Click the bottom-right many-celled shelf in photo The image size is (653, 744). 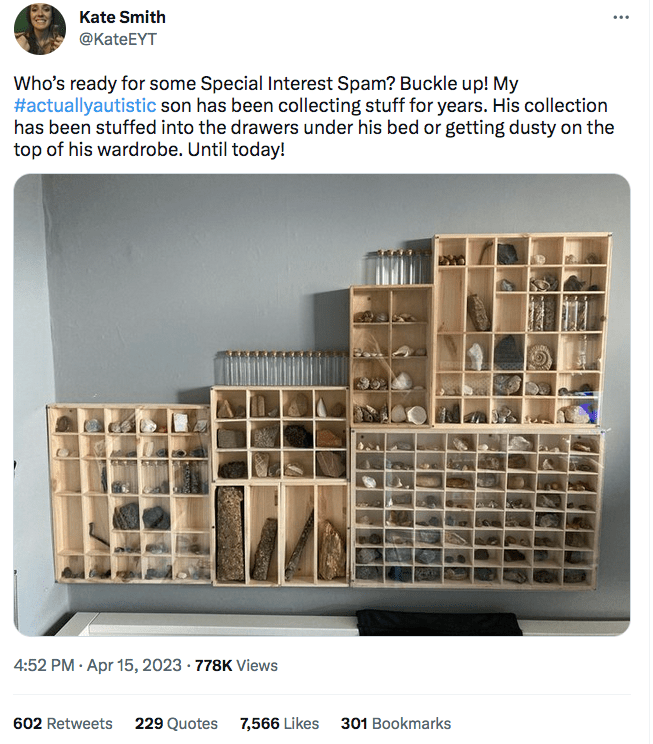click(x=477, y=507)
